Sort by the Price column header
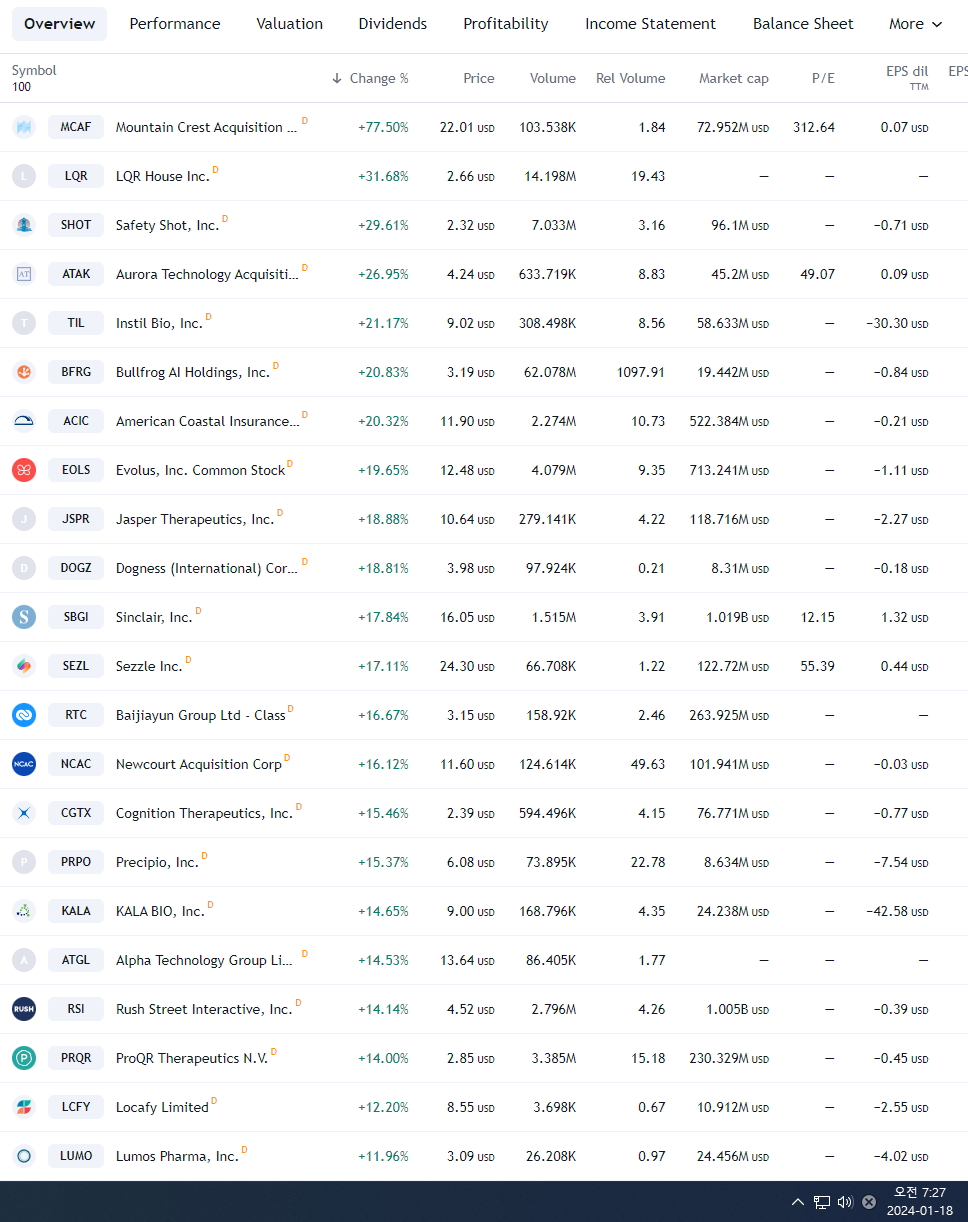The image size is (968, 1222). 479,78
